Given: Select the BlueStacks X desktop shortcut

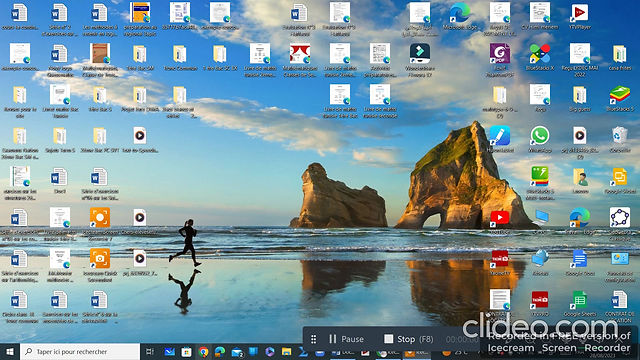Looking at the screenshot, I should pos(540,58).
